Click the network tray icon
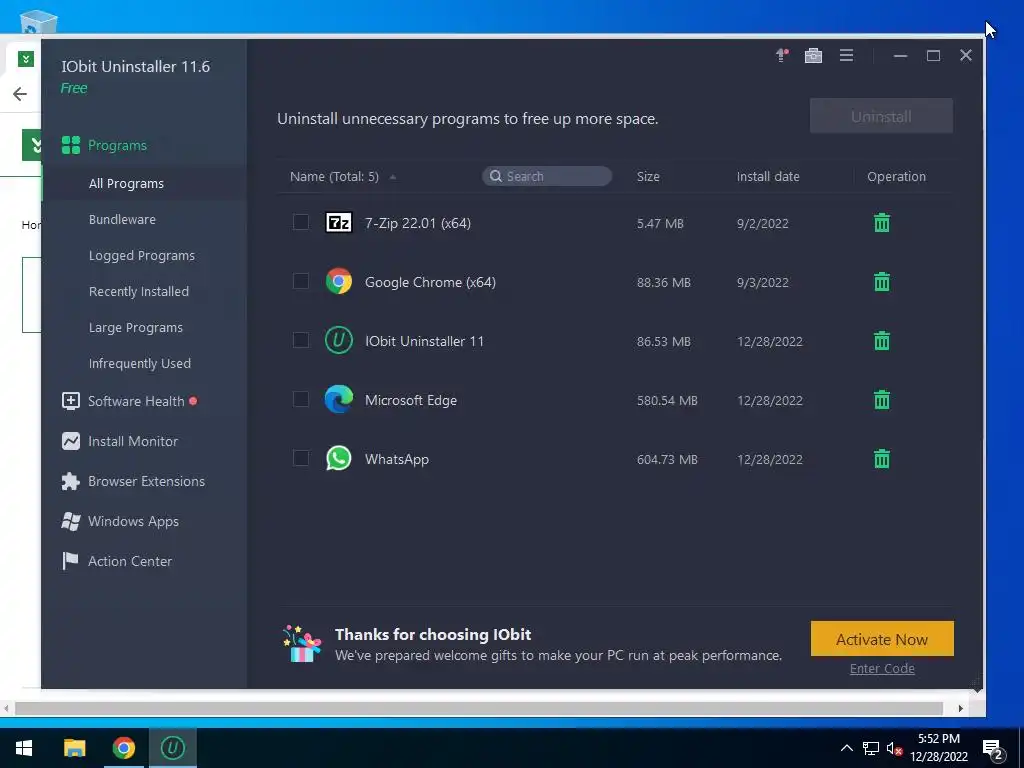 point(871,748)
